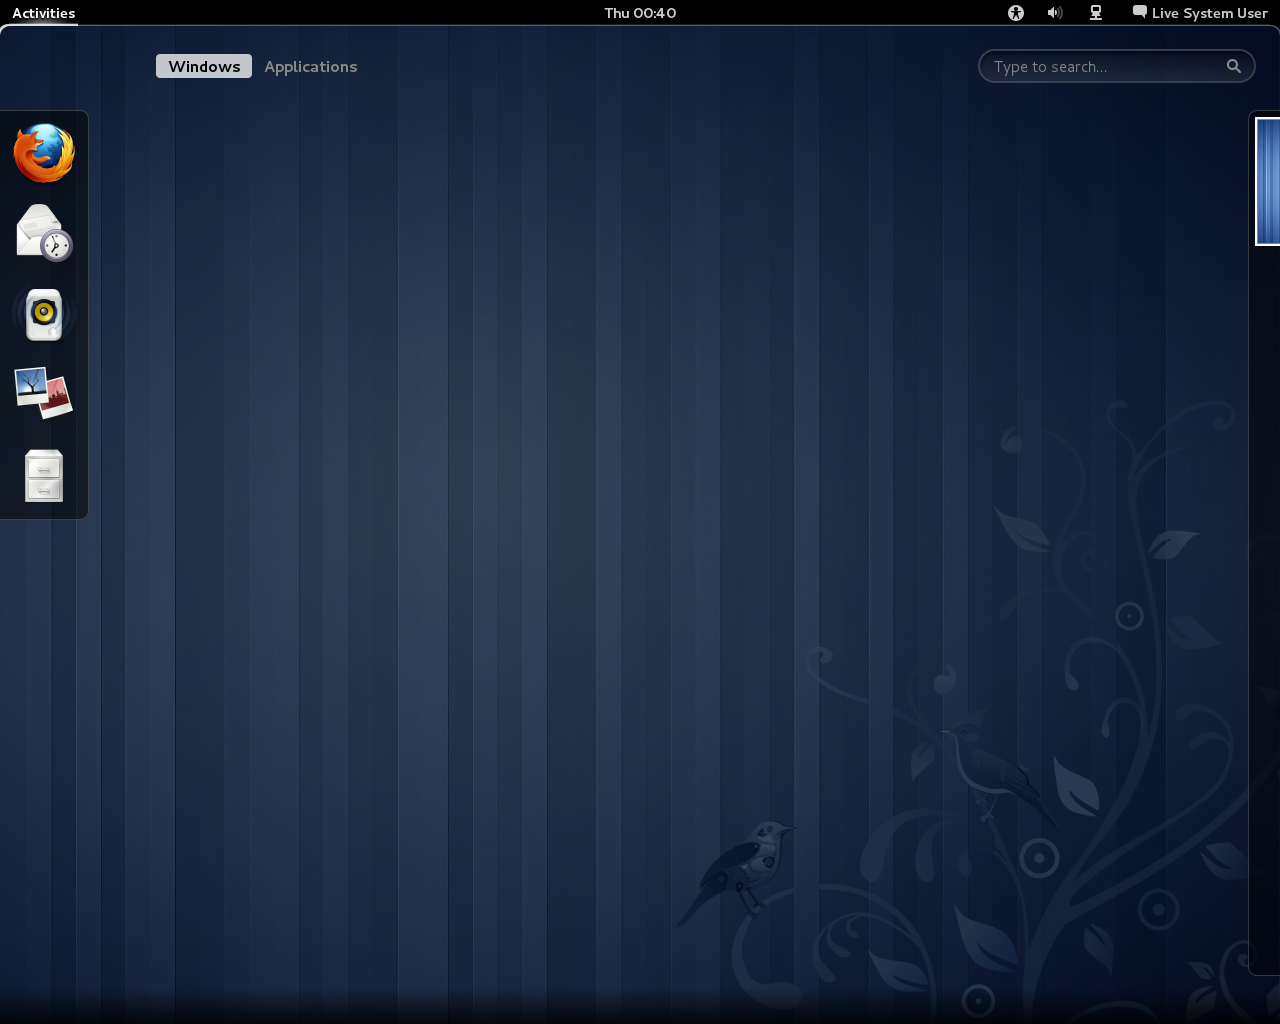Open the Files file manager
1280x1024 pixels.
pyautogui.click(x=44, y=476)
